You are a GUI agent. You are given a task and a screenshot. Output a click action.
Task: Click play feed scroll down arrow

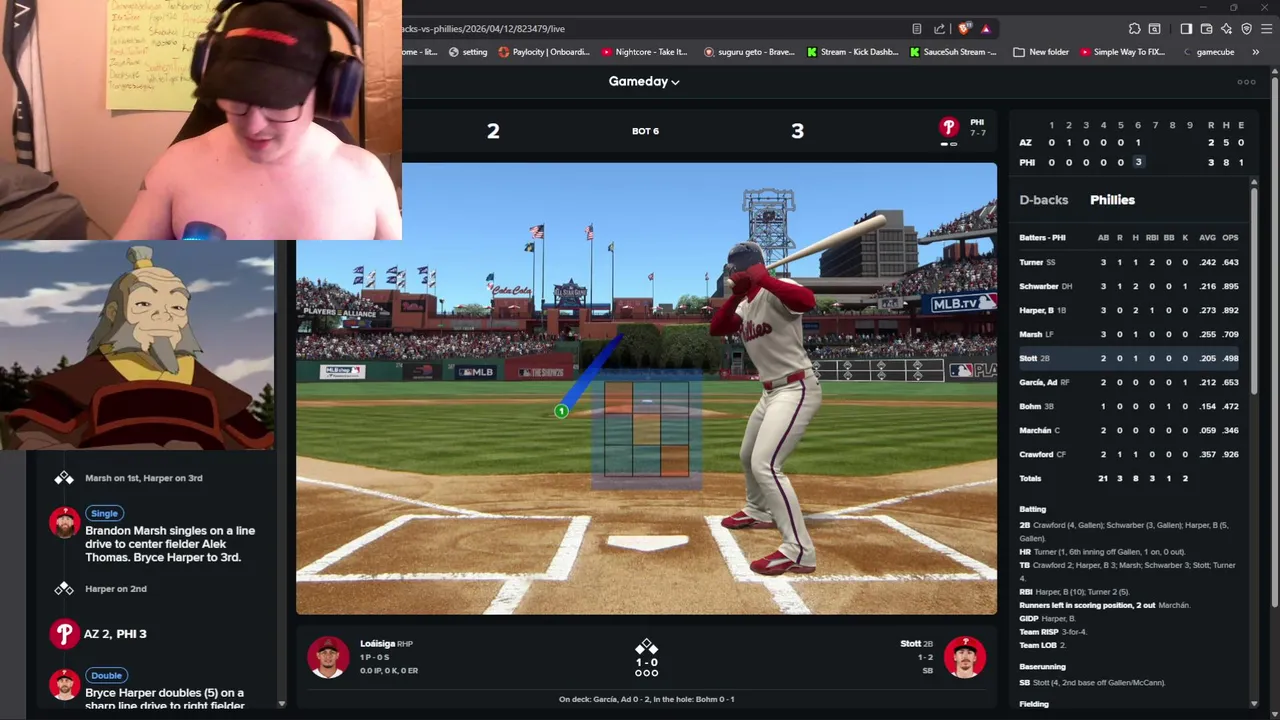pos(281,705)
